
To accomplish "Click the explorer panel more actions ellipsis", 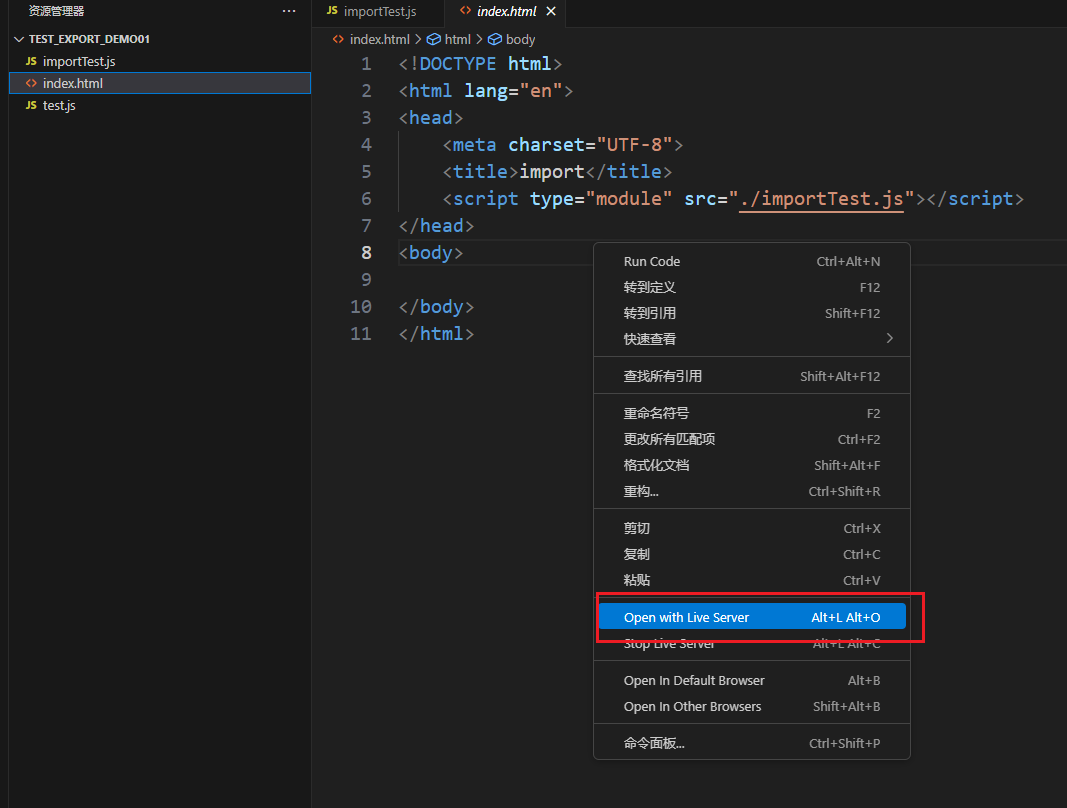I will [x=289, y=11].
